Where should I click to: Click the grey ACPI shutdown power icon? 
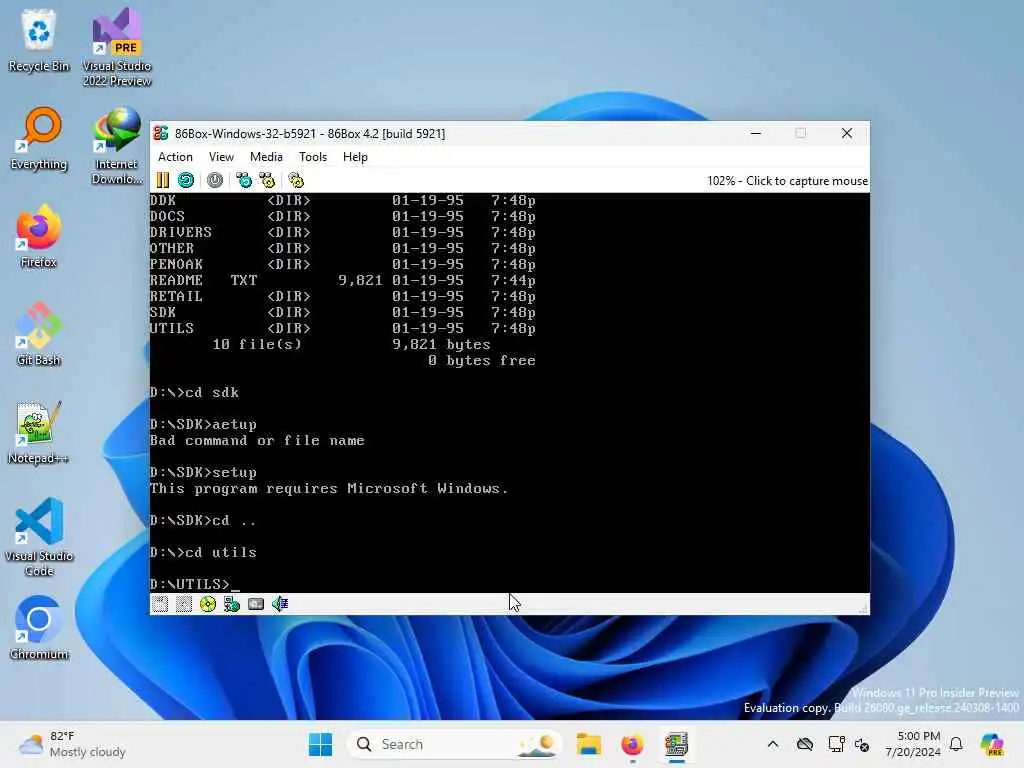[215, 180]
